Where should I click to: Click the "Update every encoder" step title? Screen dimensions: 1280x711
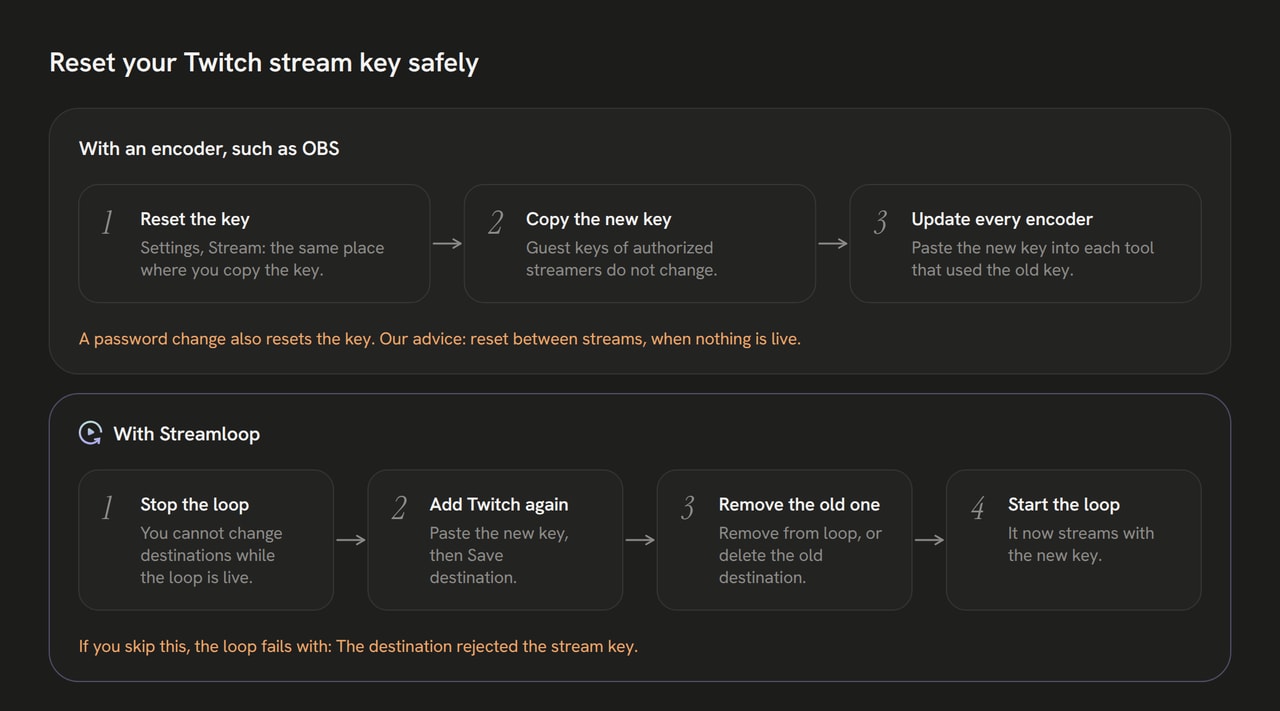point(1002,219)
